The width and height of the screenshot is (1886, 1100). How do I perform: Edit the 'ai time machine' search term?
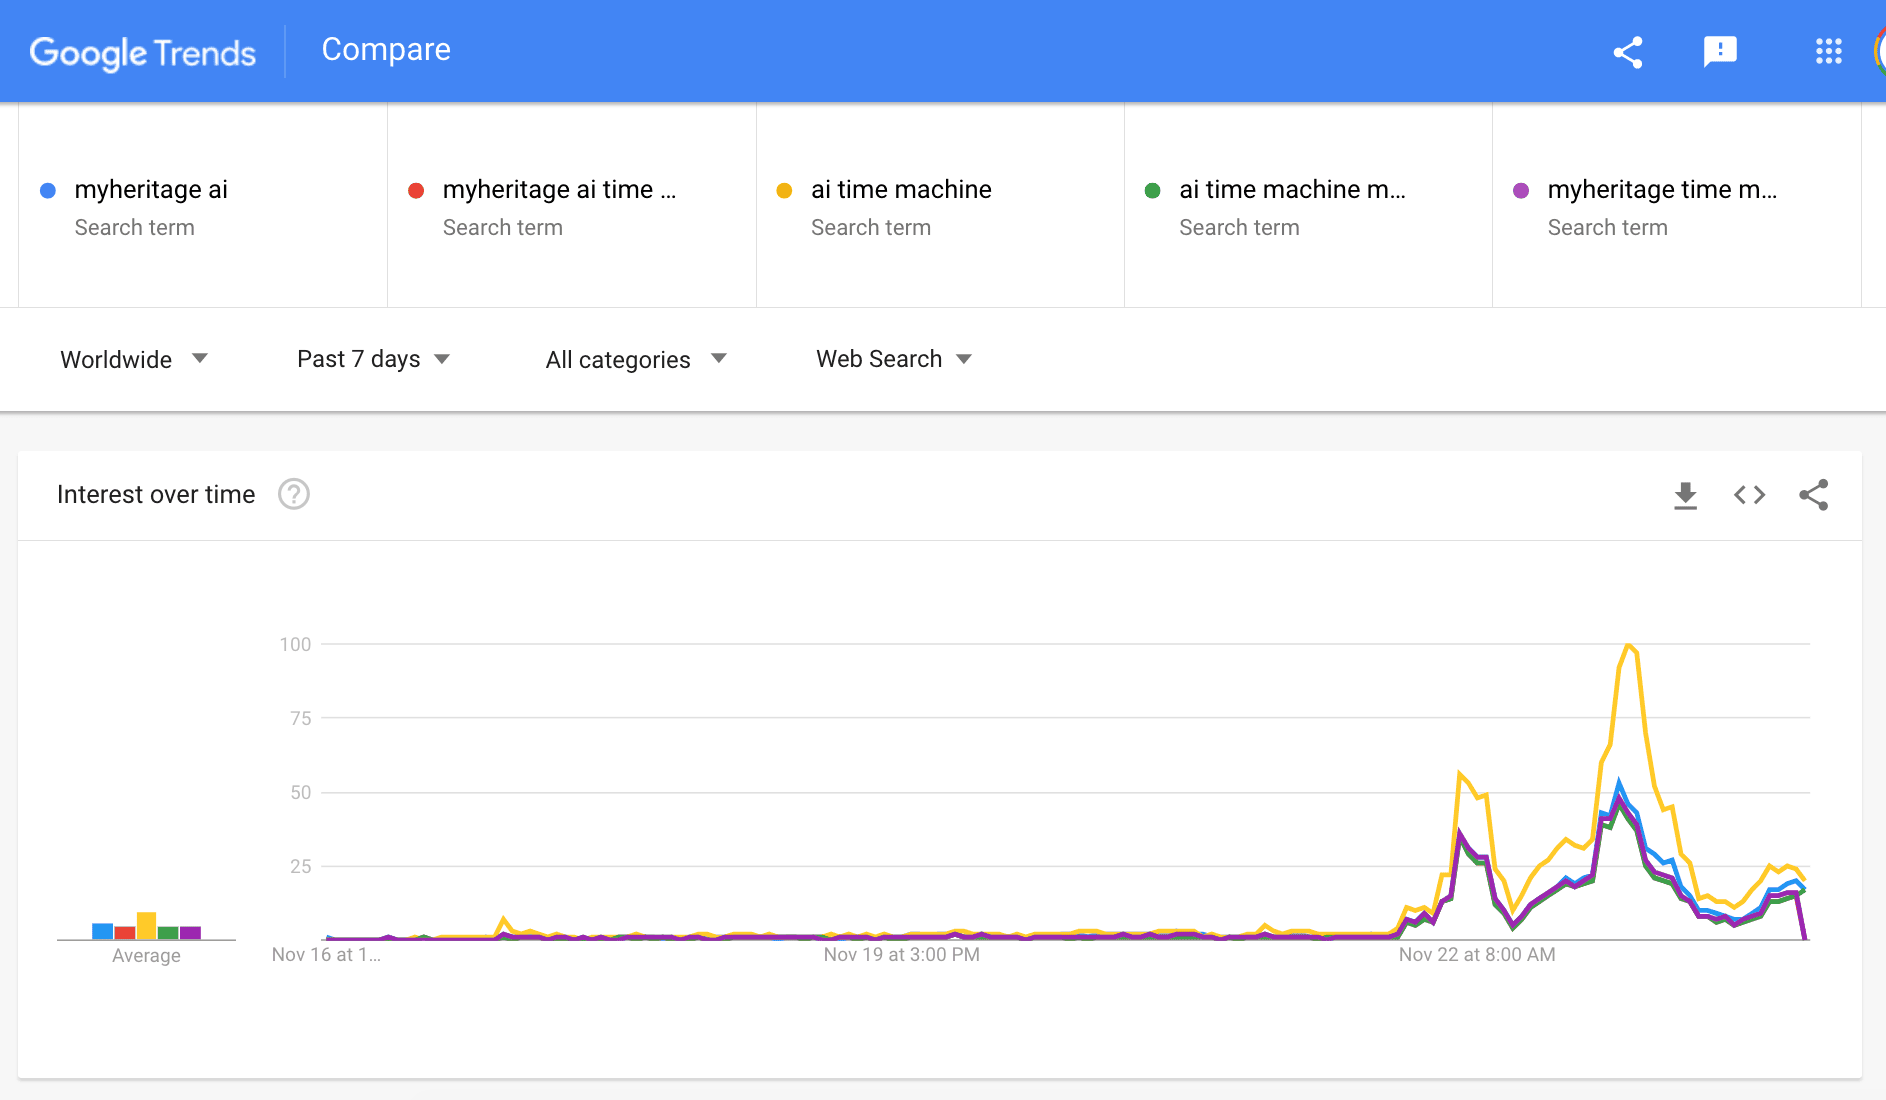click(x=940, y=206)
